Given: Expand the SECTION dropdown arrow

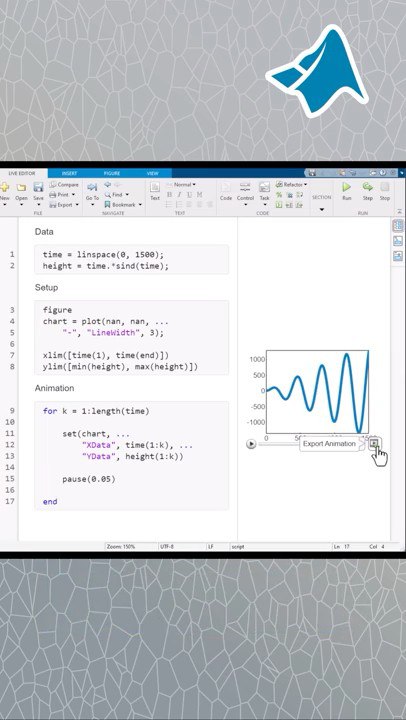Looking at the screenshot, I should tap(321, 209).
